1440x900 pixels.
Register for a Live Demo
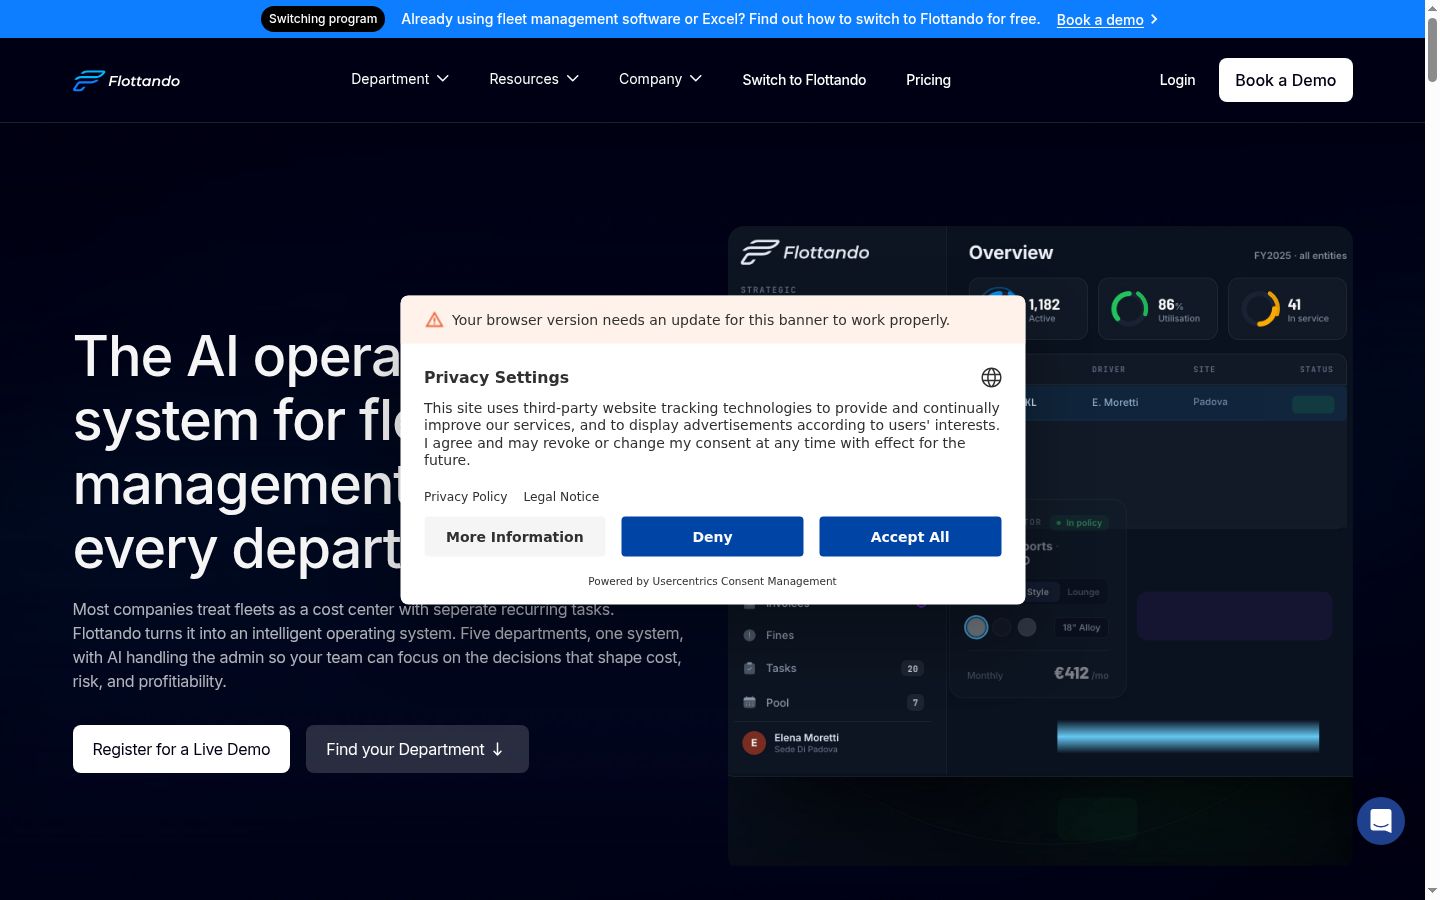181,749
